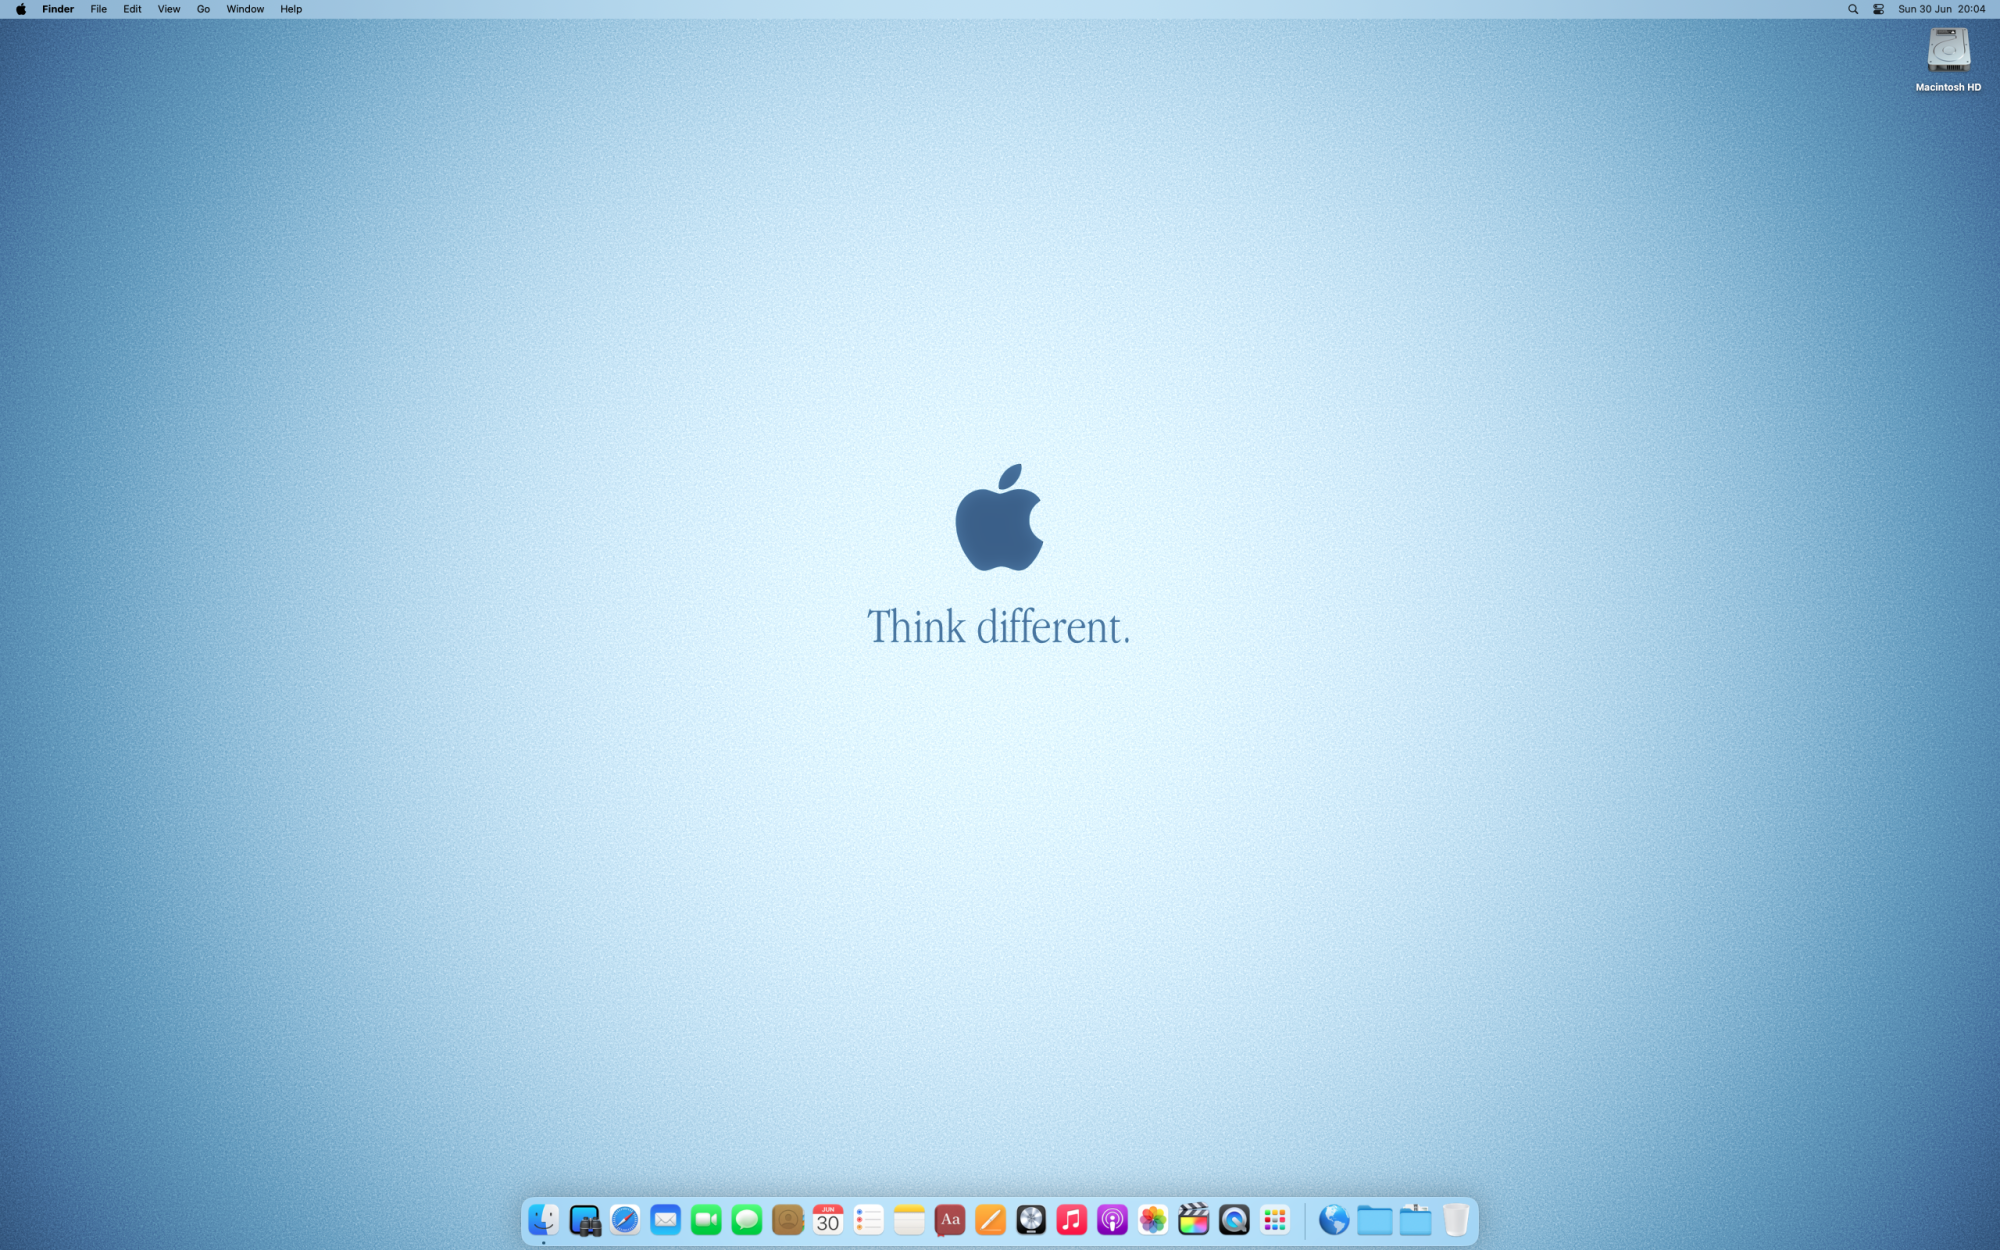Open Calendar showing JUN 30
2000x1250 pixels.
point(828,1220)
